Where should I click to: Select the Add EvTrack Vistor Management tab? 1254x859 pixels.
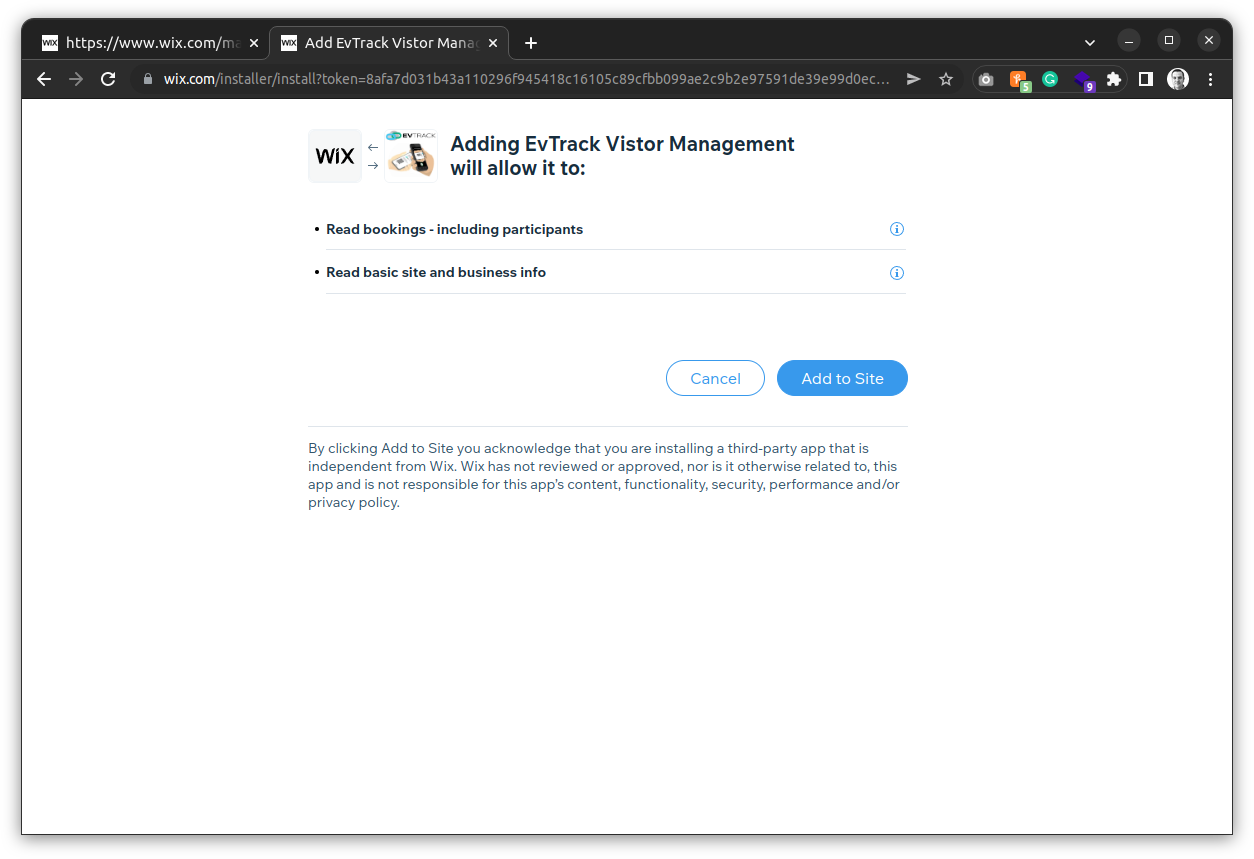[389, 43]
